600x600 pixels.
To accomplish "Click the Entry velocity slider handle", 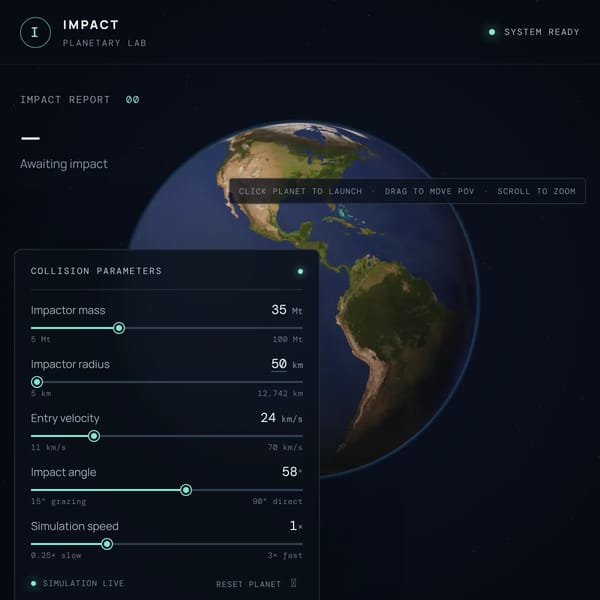I will [94, 436].
